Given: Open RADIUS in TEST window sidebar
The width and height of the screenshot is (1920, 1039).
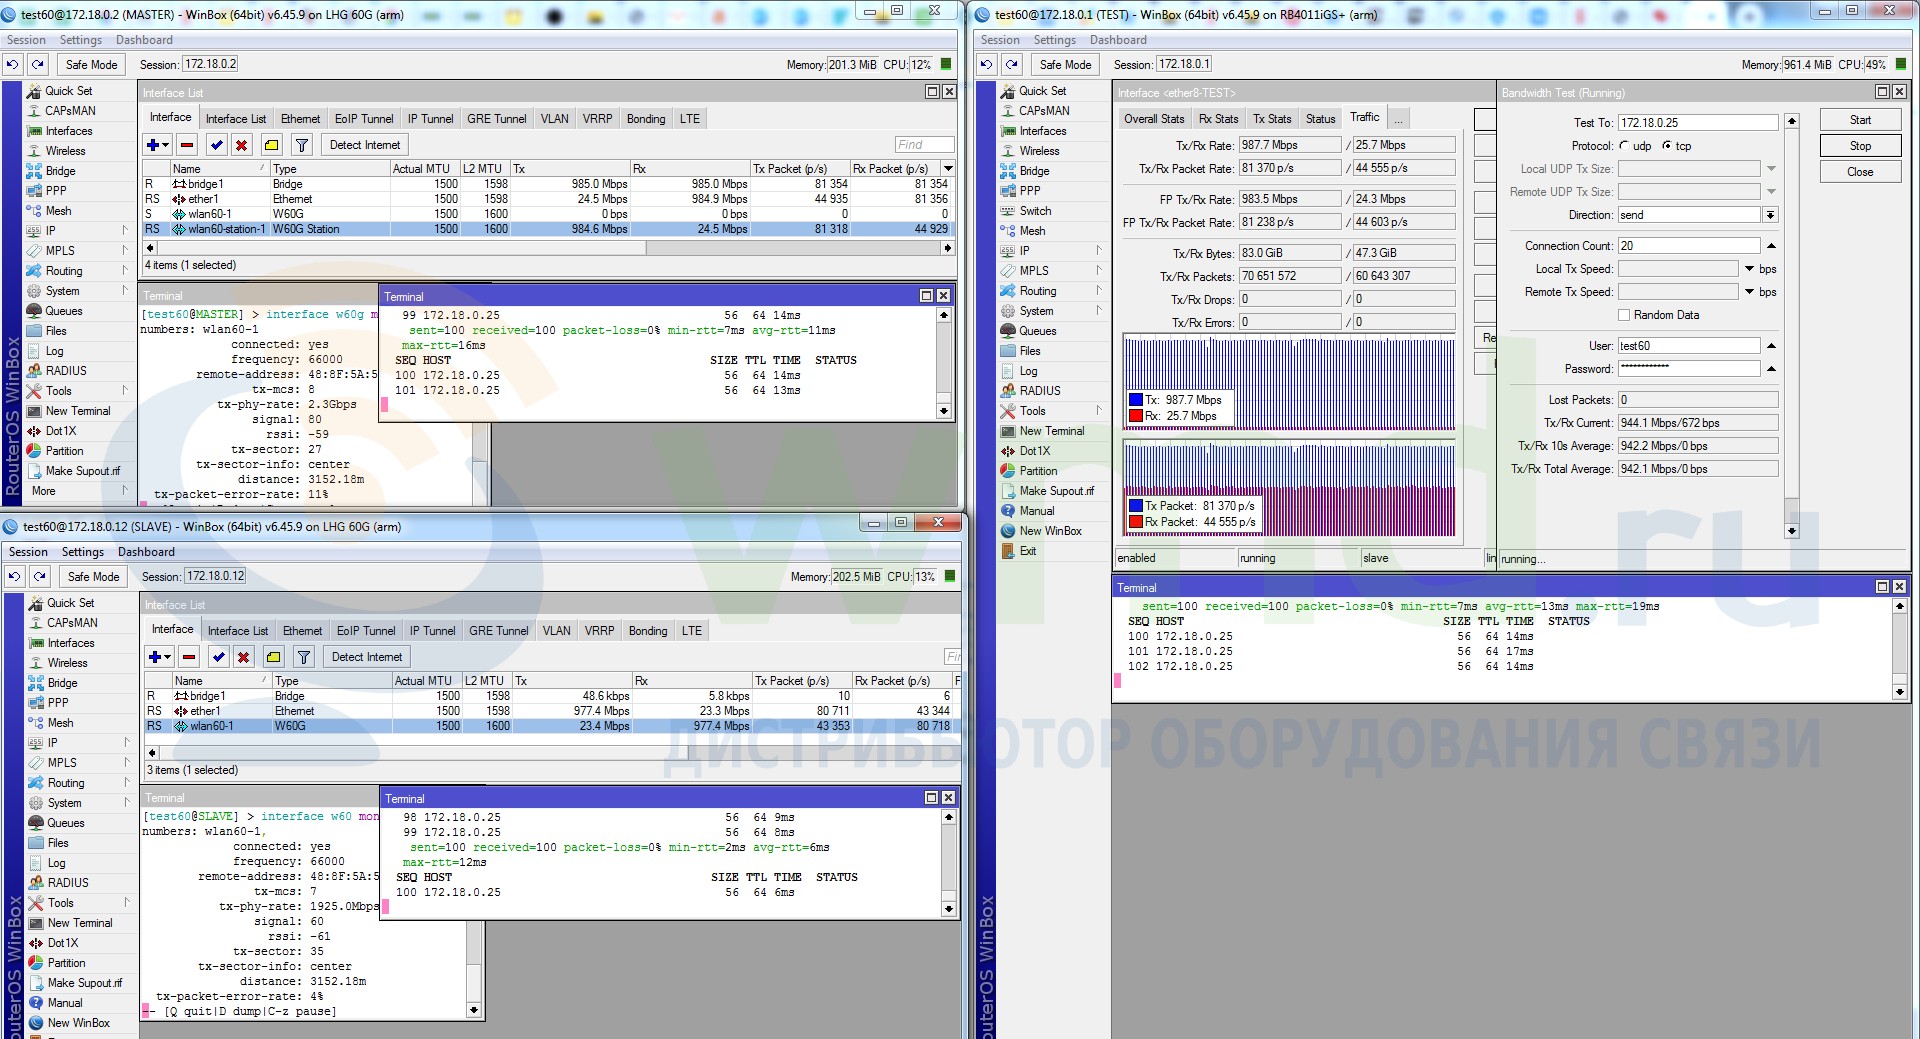Looking at the screenshot, I should click(1040, 390).
